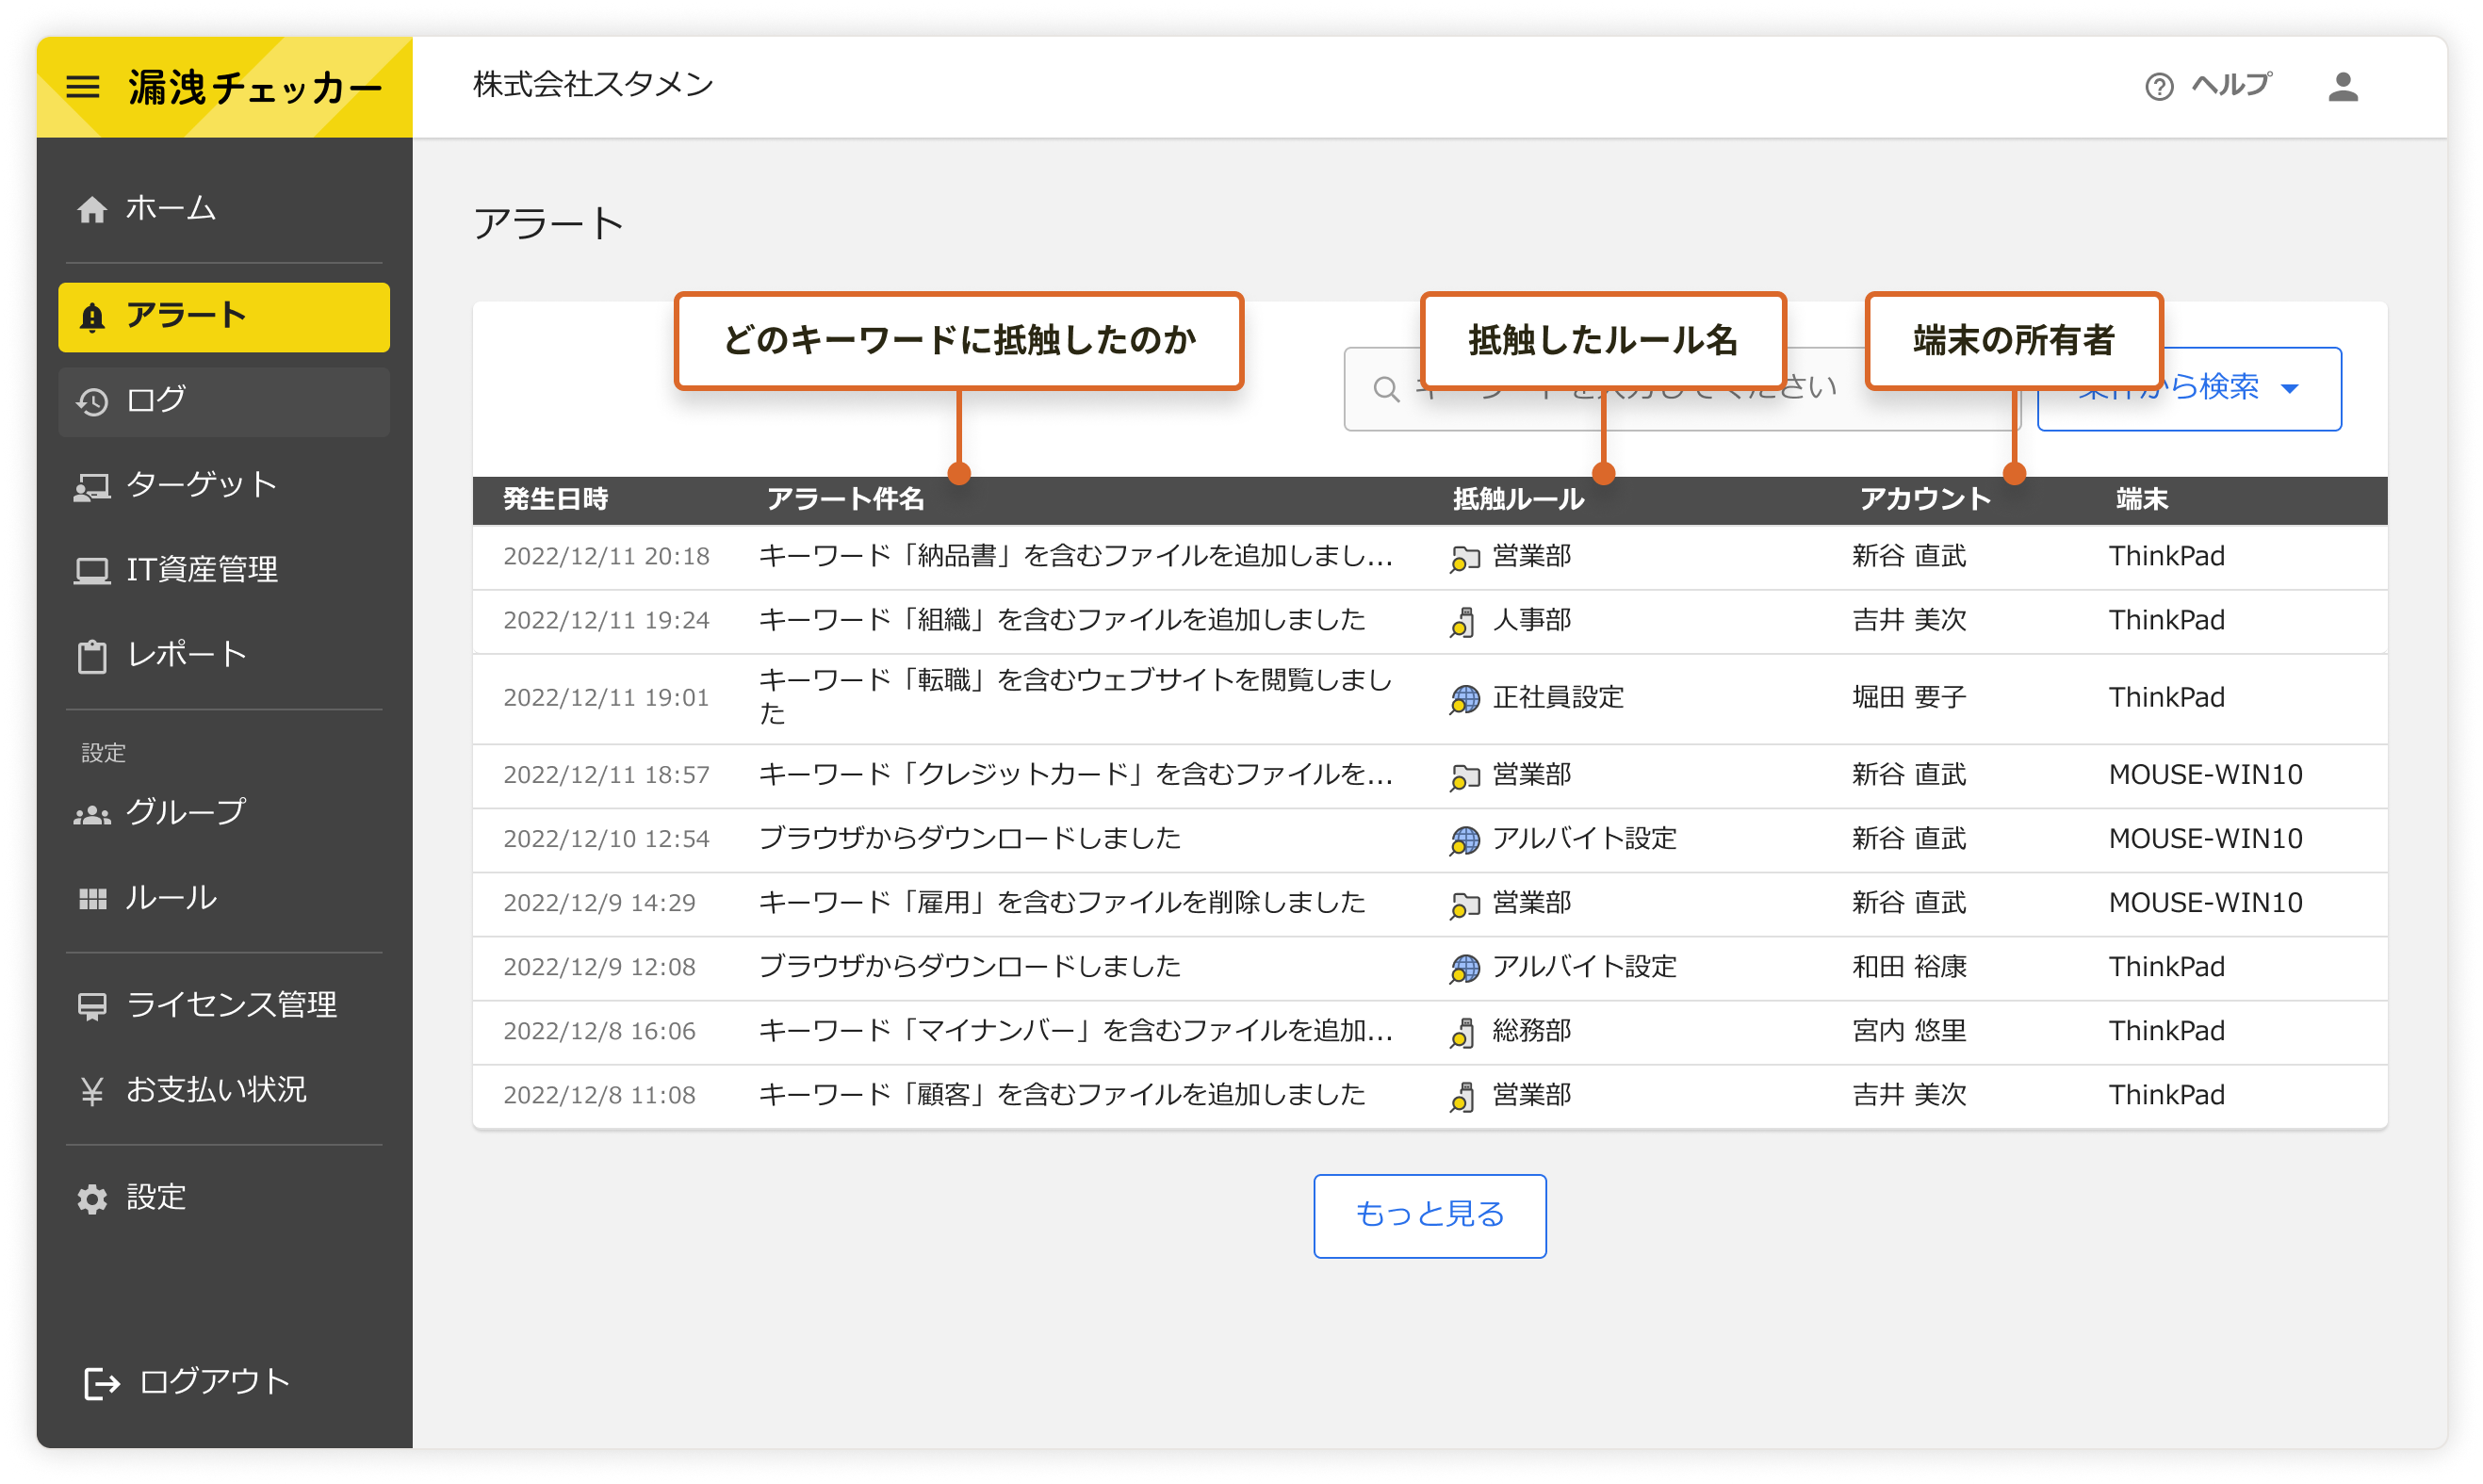Open the user account profile icon
The width and height of the screenshot is (2483, 1484).
pyautogui.click(x=2341, y=87)
